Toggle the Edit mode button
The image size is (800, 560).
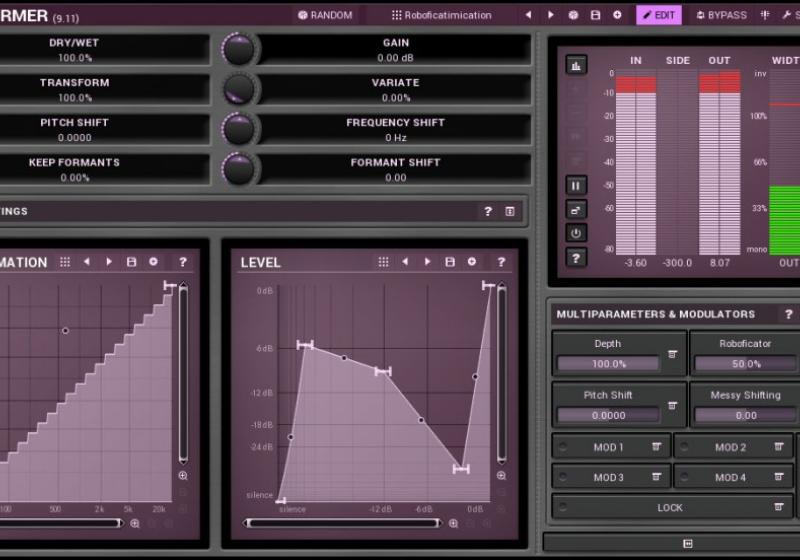coord(658,15)
